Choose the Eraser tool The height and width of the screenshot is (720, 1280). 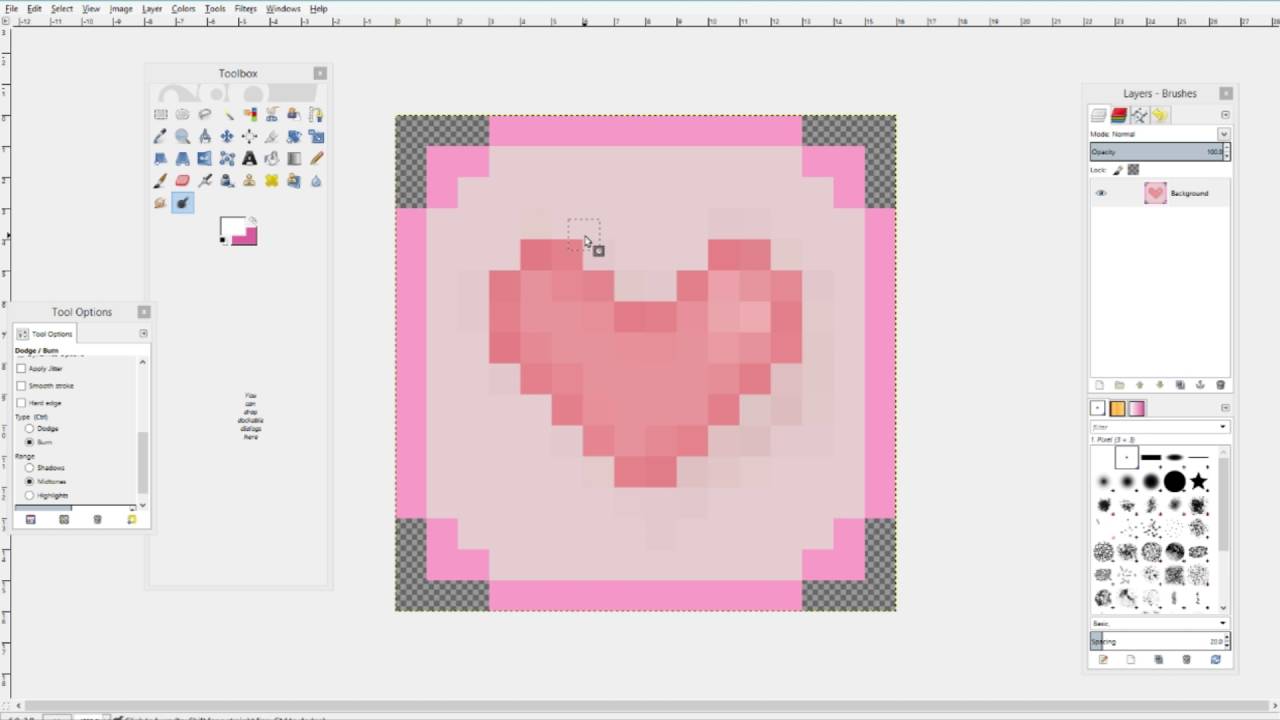point(182,180)
